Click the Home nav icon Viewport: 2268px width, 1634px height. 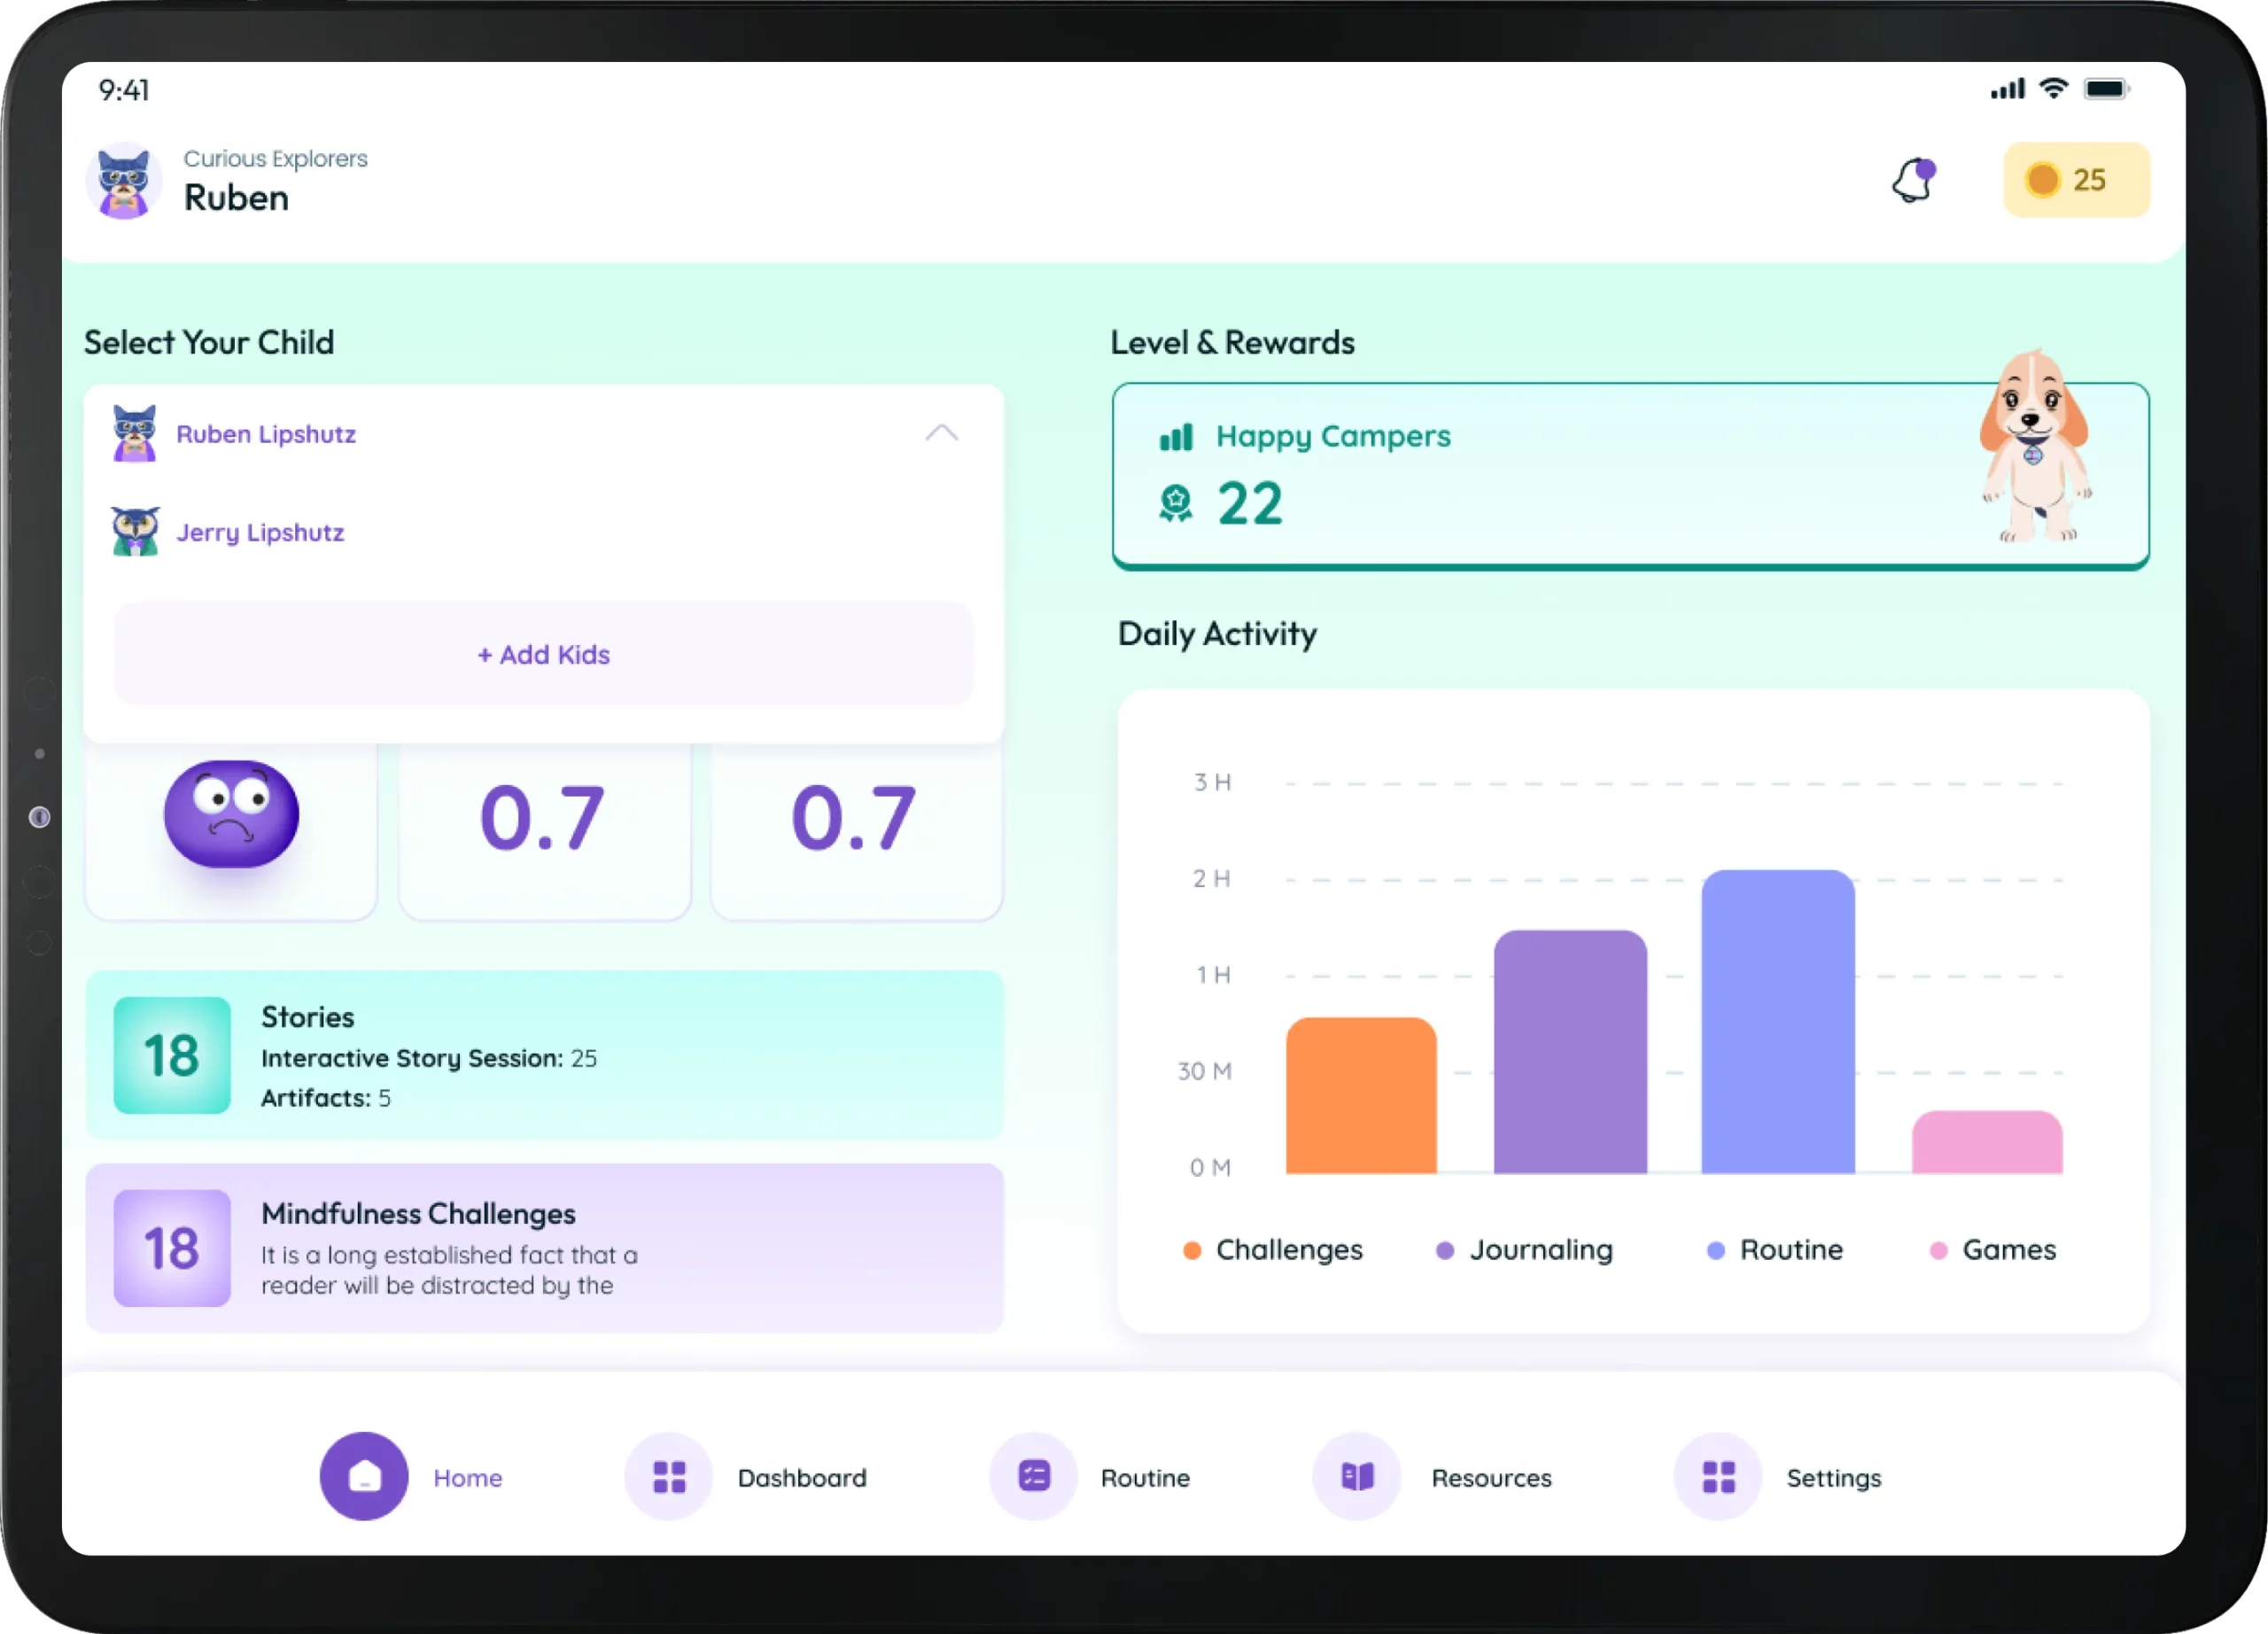click(x=364, y=1476)
